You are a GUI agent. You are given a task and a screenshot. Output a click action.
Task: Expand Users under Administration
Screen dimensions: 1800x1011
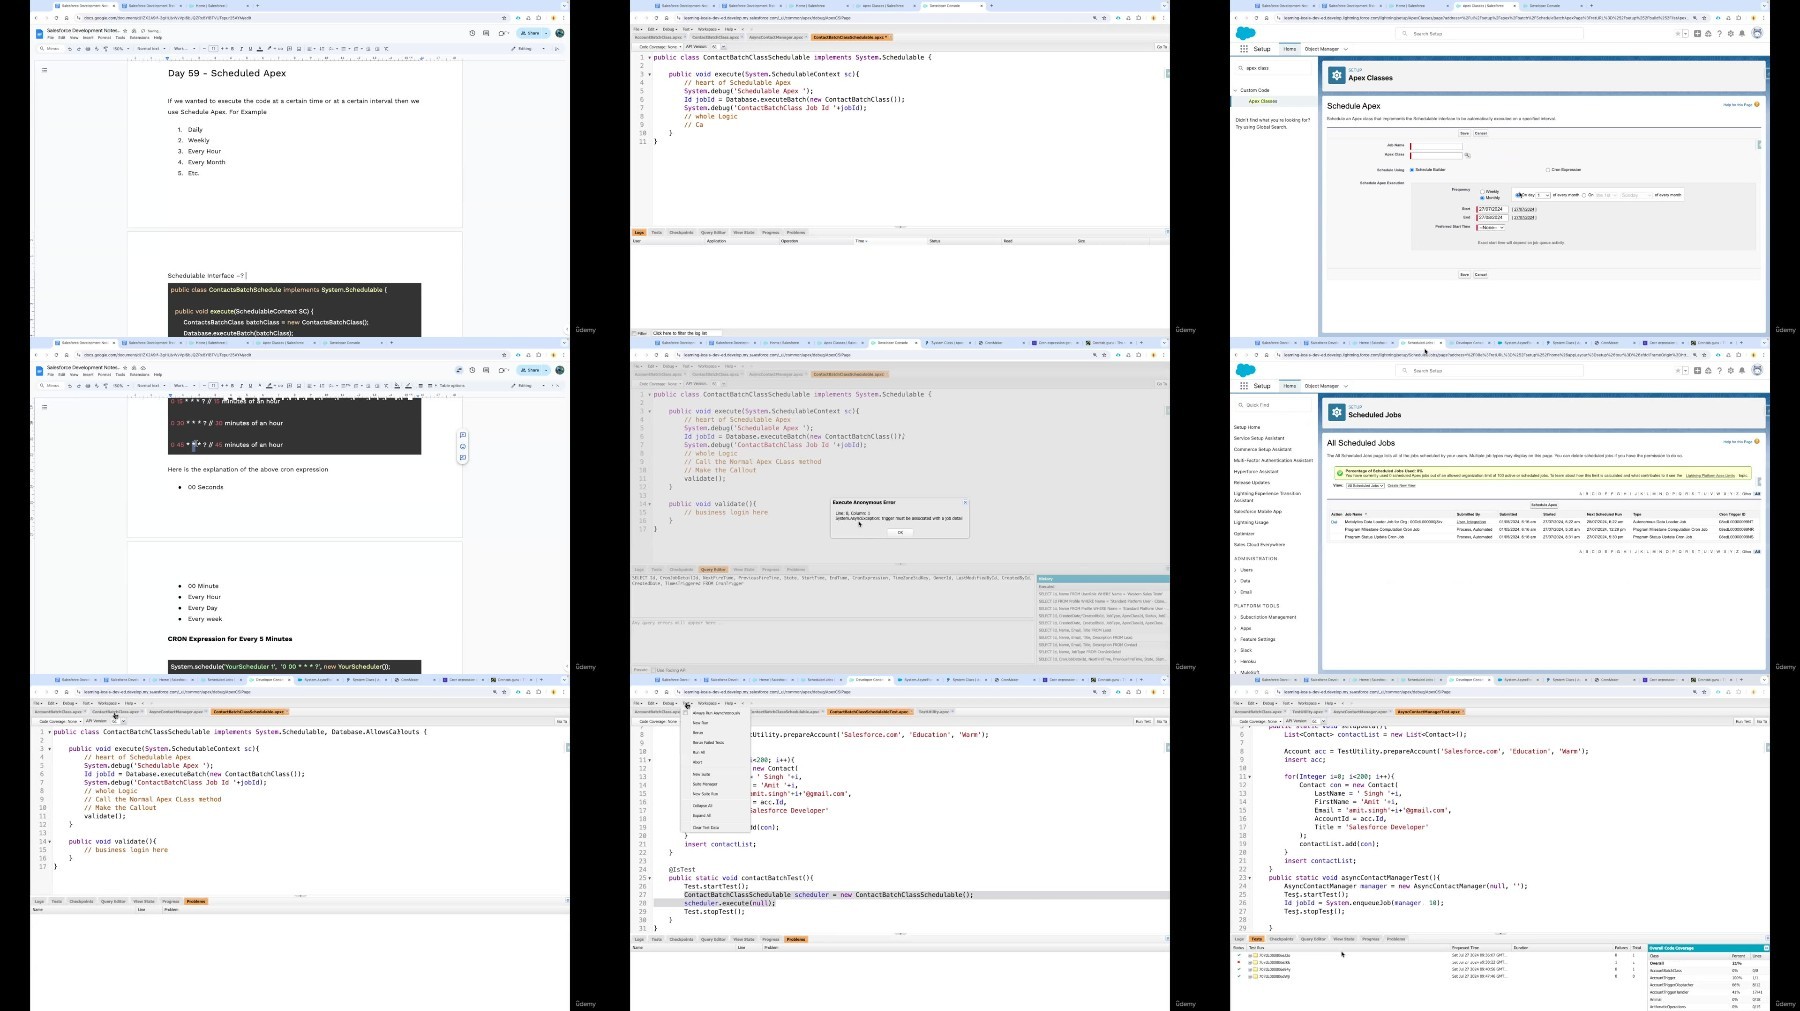click(1235, 570)
